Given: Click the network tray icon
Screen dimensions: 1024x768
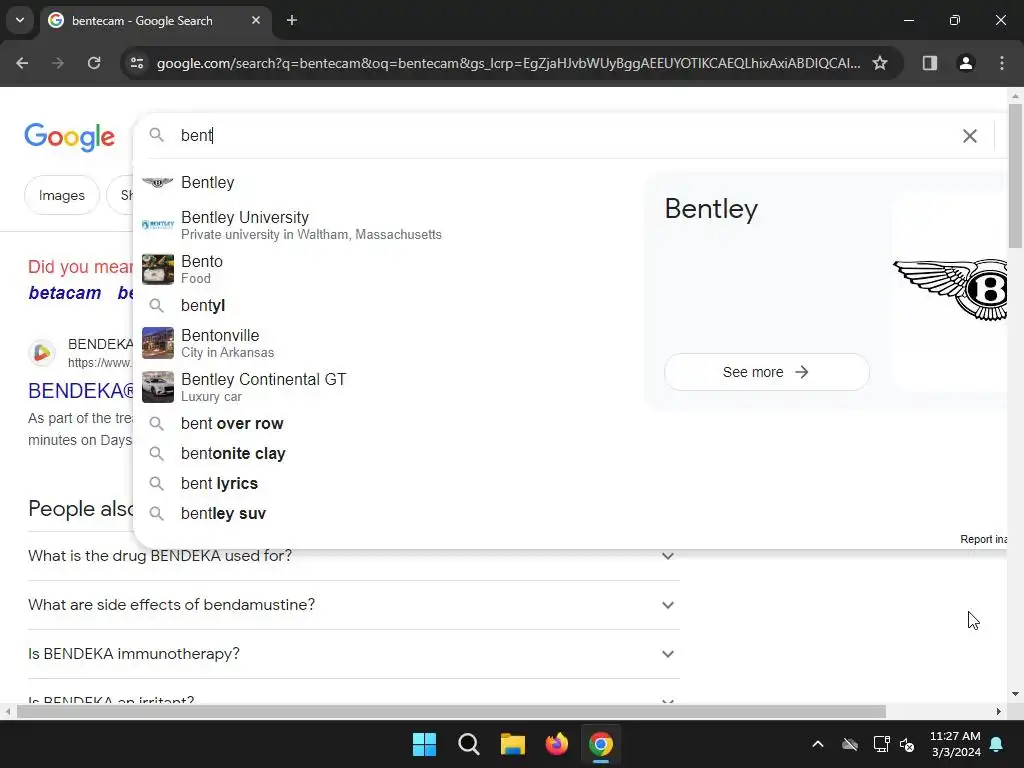Looking at the screenshot, I should 881,744.
